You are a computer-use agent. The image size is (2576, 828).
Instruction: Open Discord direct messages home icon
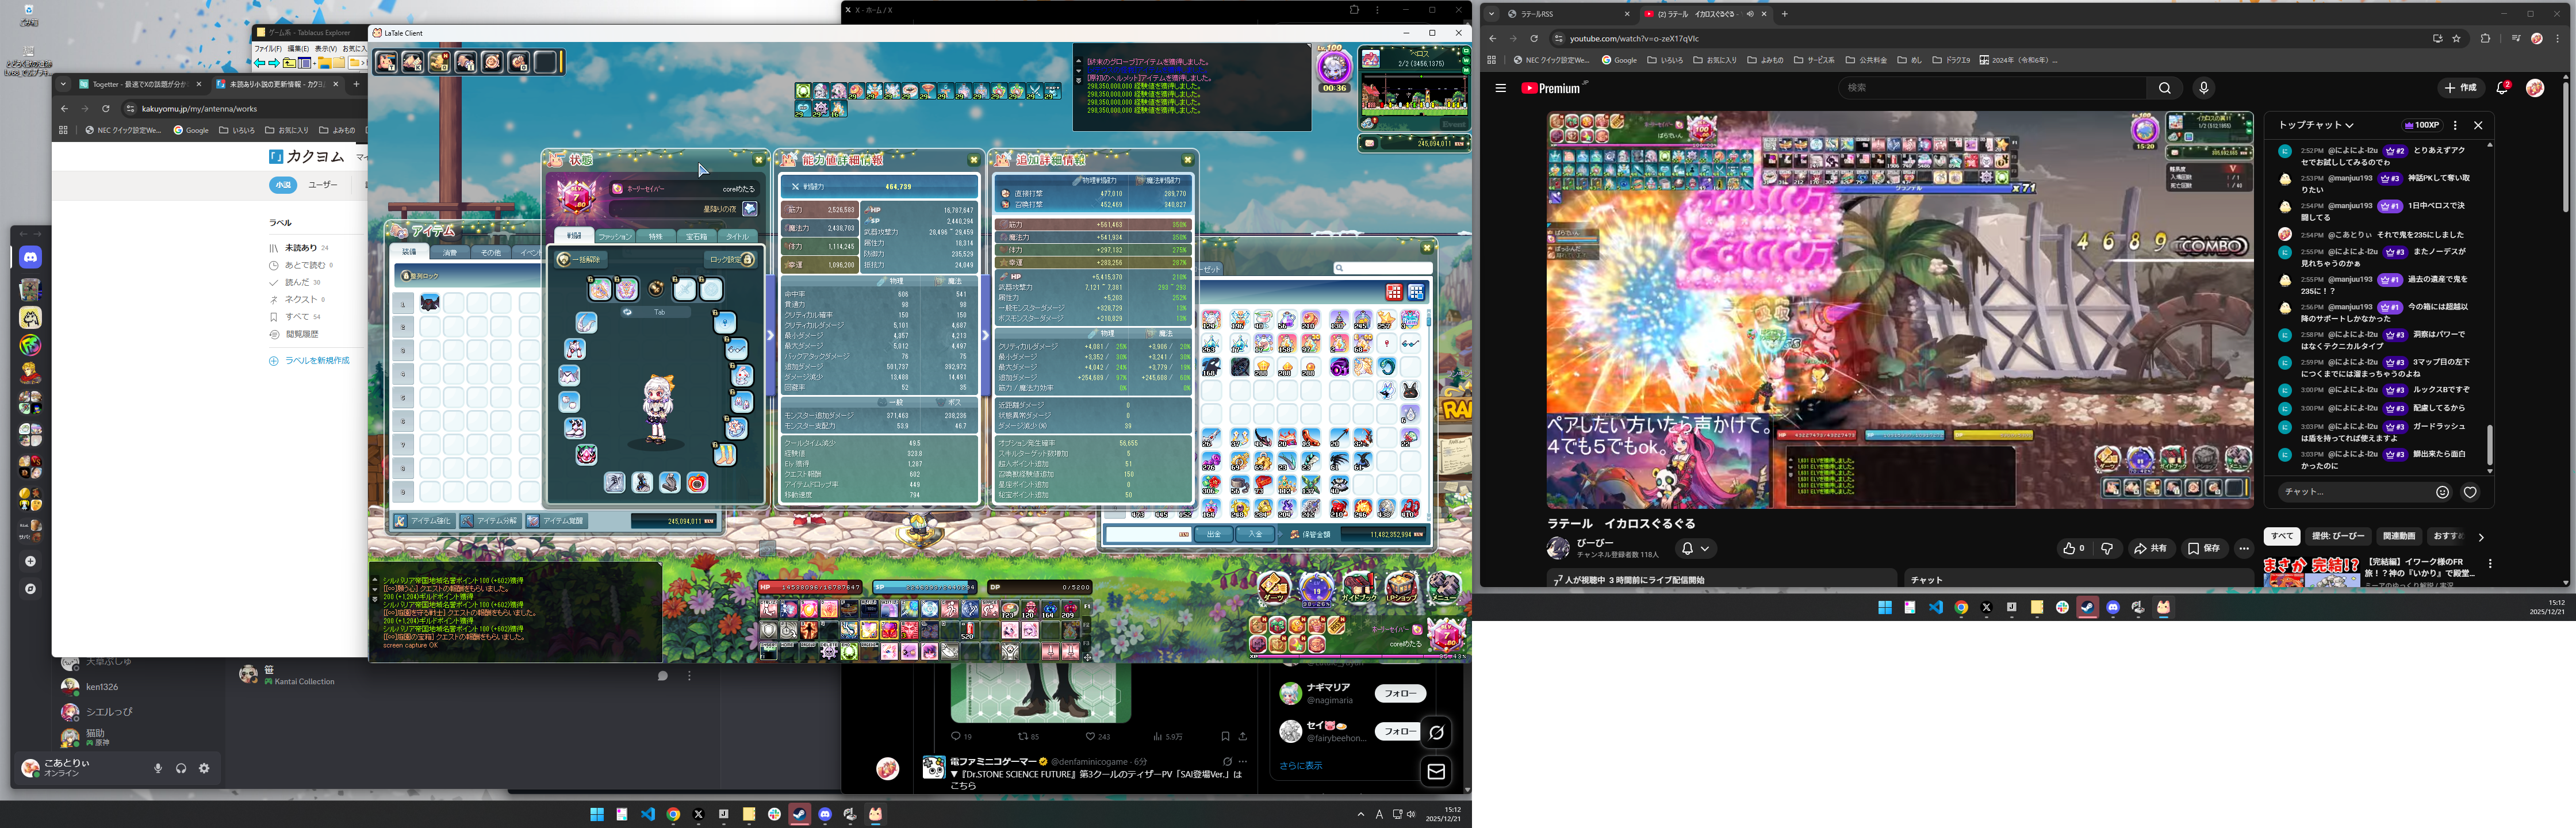[x=31, y=258]
